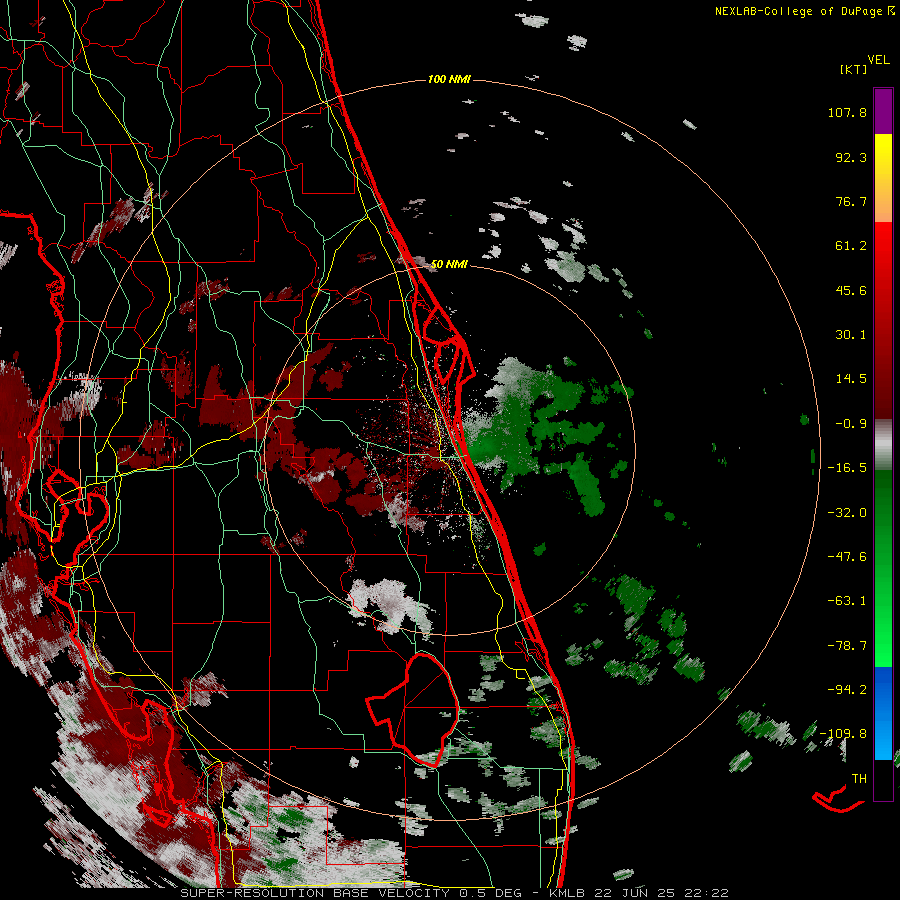Screen dimensions: 900x900
Task: Pick the purple segment of the color bar
Action: (883, 111)
